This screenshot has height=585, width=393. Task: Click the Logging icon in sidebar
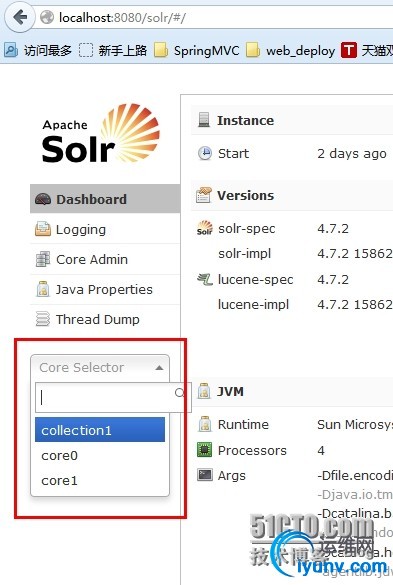(43, 229)
